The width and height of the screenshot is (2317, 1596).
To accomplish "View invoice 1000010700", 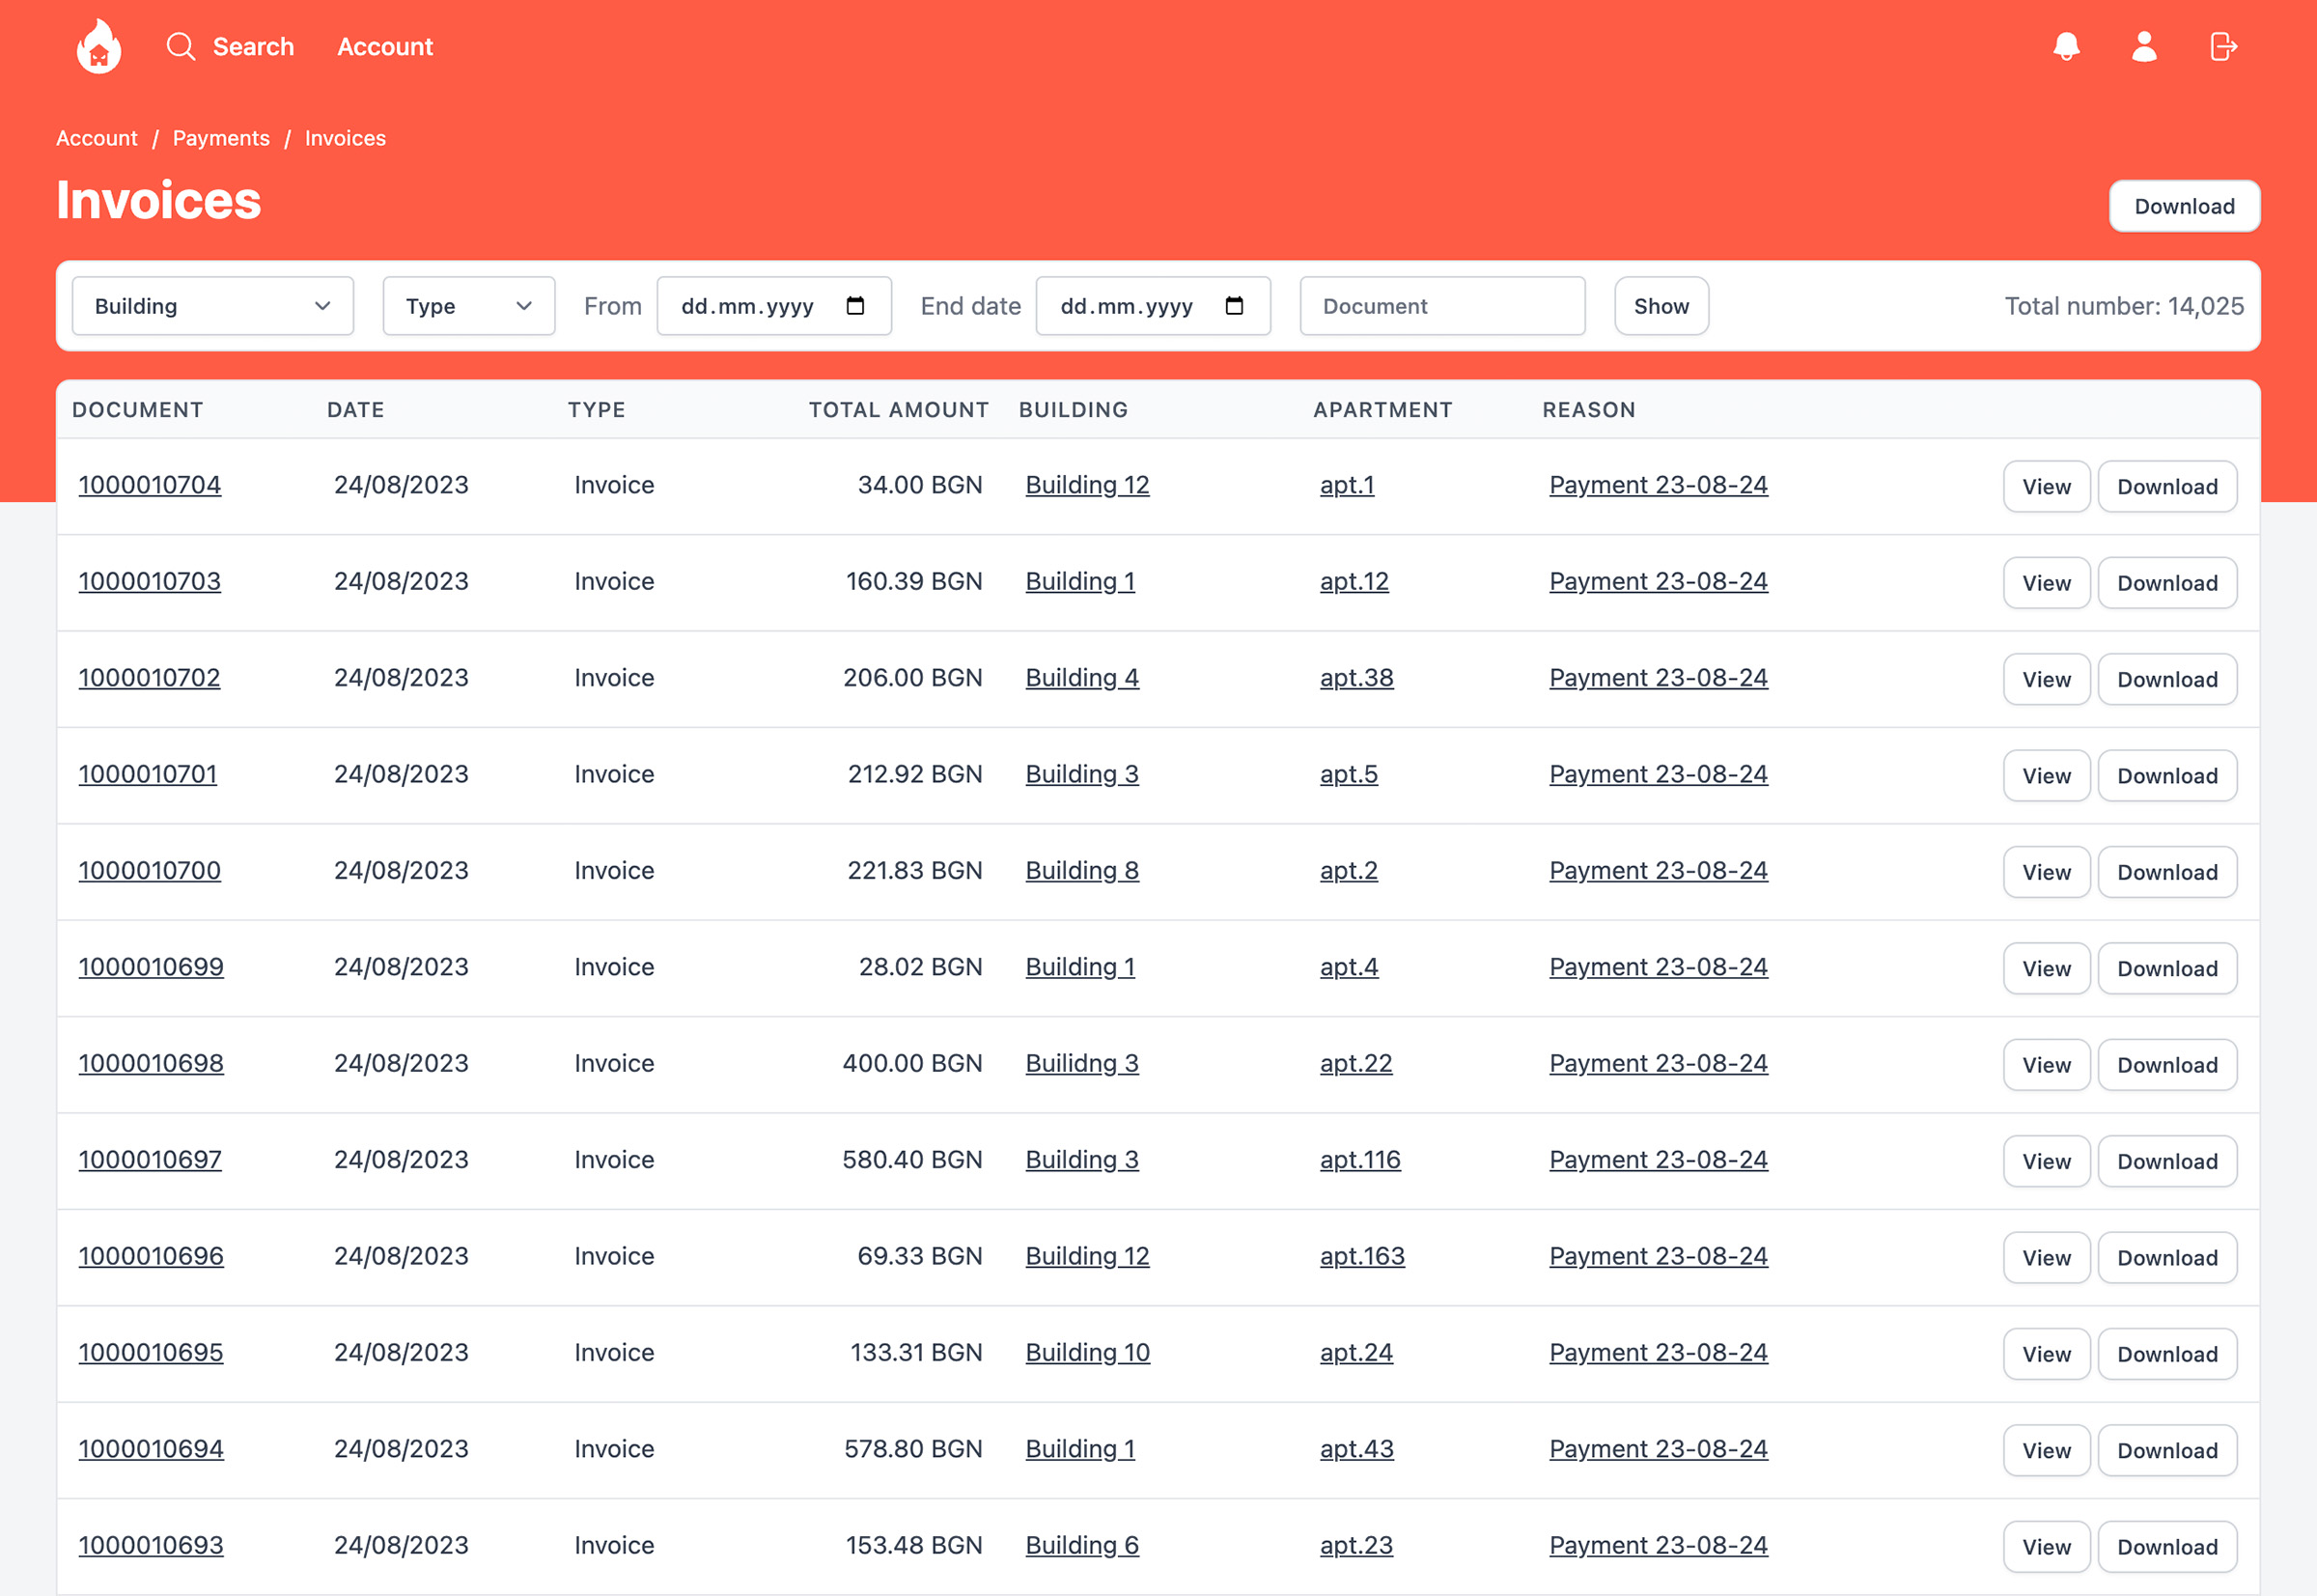I will 2046,872.
